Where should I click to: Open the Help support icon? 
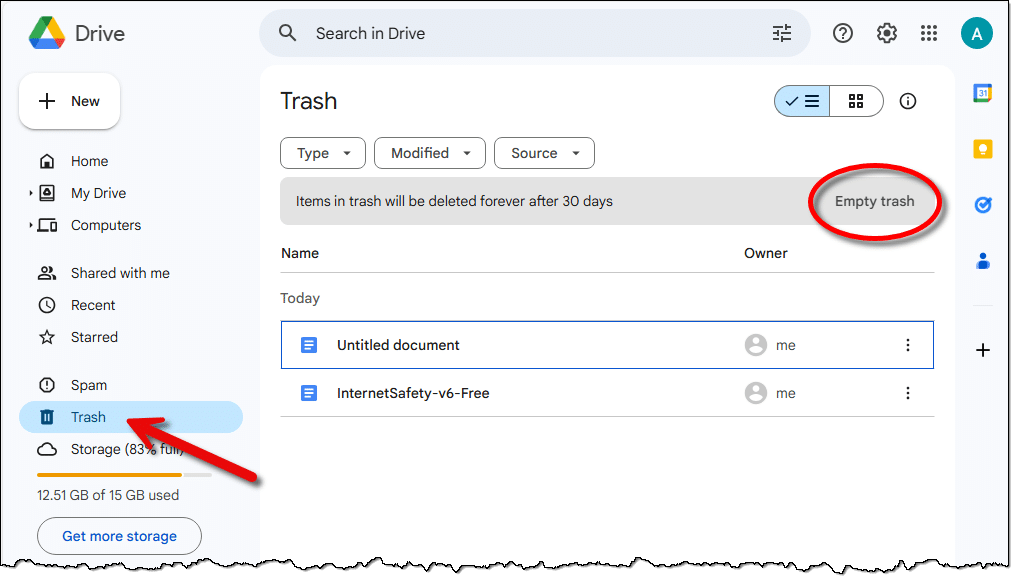(843, 33)
